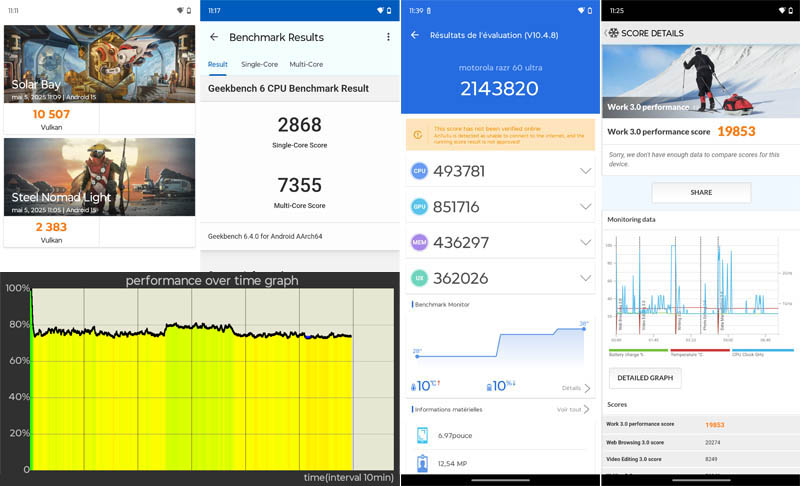Expand the UX score 362026 chevron
800x486 pixels.
(x=585, y=278)
